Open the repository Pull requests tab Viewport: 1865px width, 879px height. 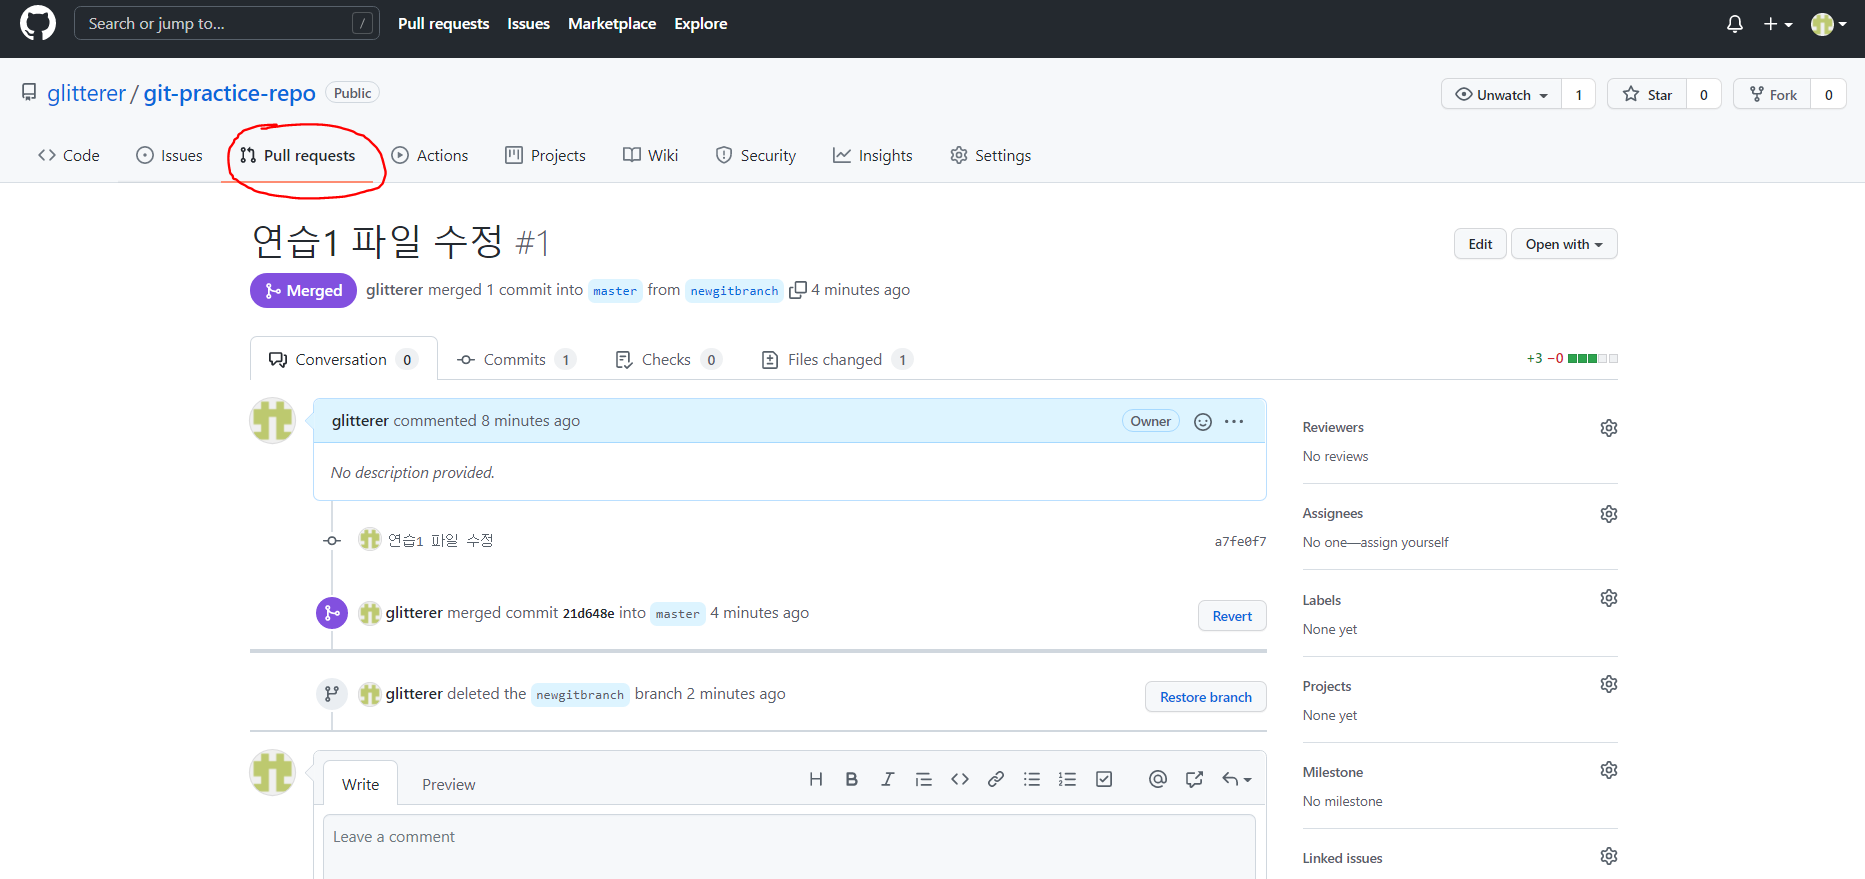click(298, 155)
